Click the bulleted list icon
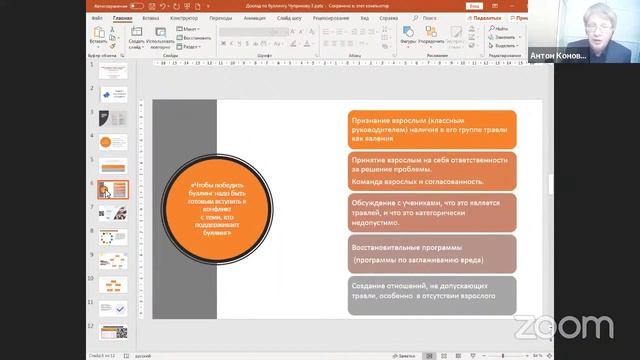This screenshot has width=640, height=360. pos(326,32)
